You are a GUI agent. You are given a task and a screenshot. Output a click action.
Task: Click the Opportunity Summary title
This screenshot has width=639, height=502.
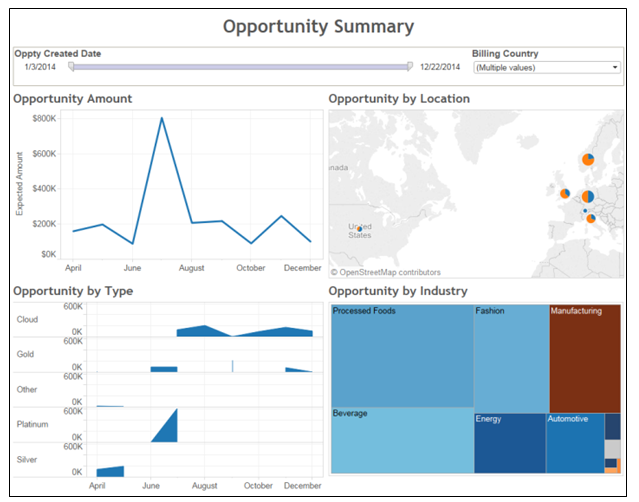click(x=318, y=27)
